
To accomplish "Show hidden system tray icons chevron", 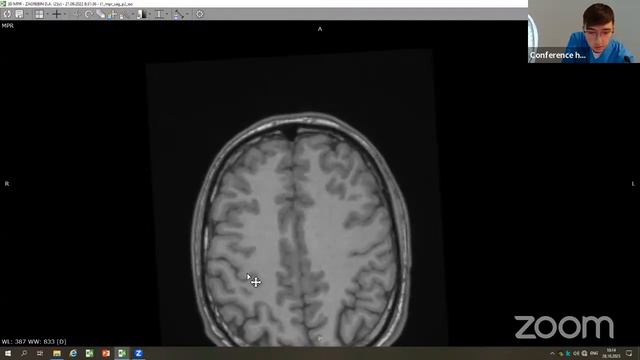I will [552, 353].
